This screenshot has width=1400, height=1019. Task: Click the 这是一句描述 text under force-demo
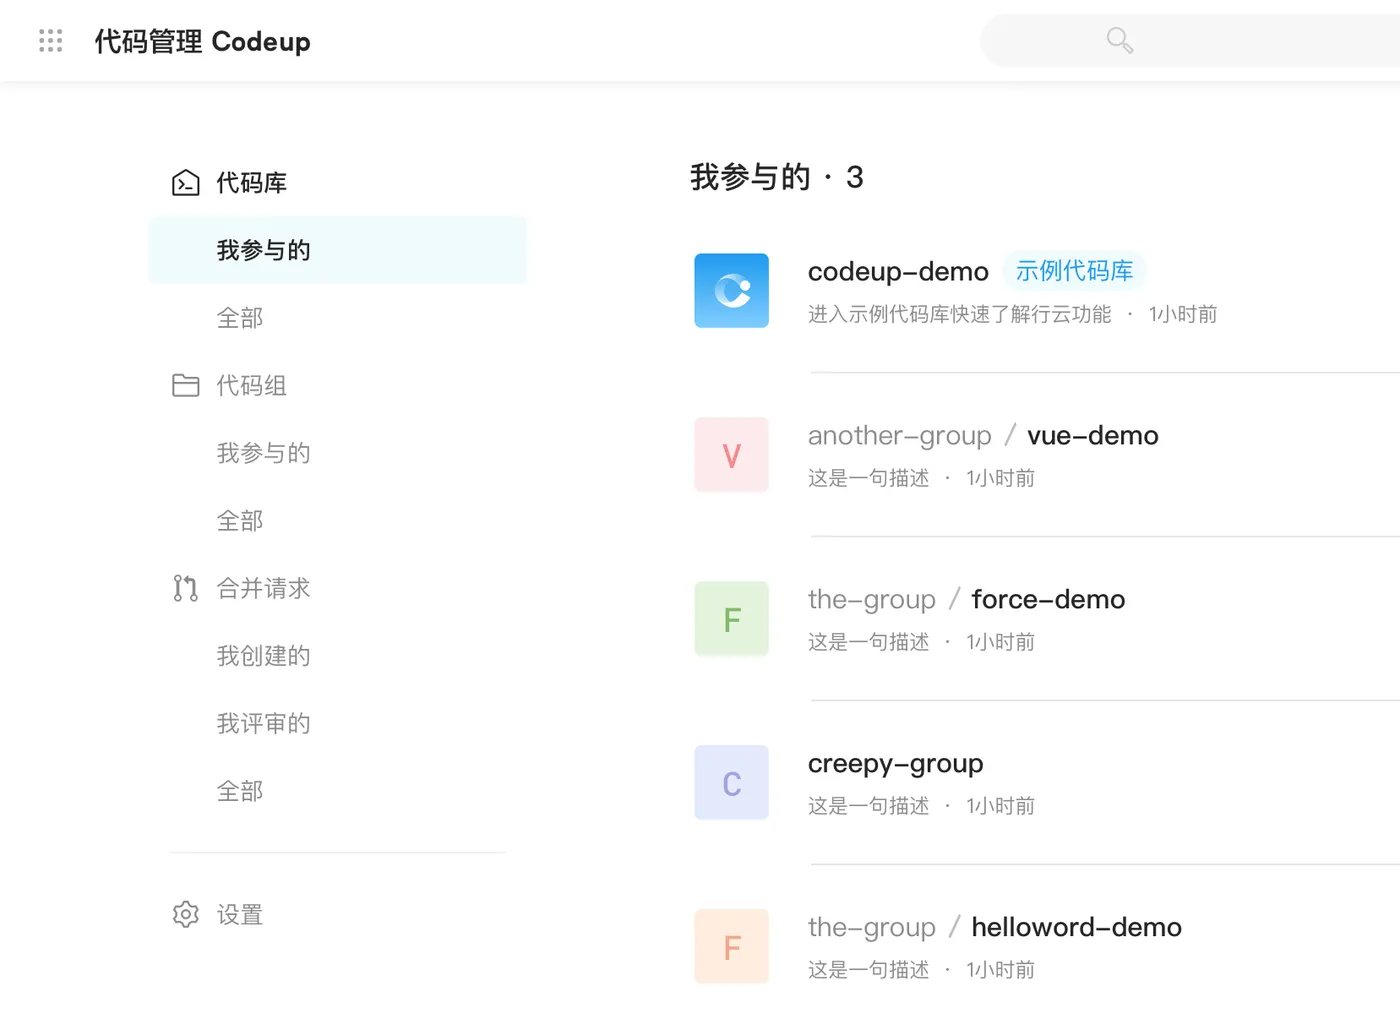(x=869, y=642)
